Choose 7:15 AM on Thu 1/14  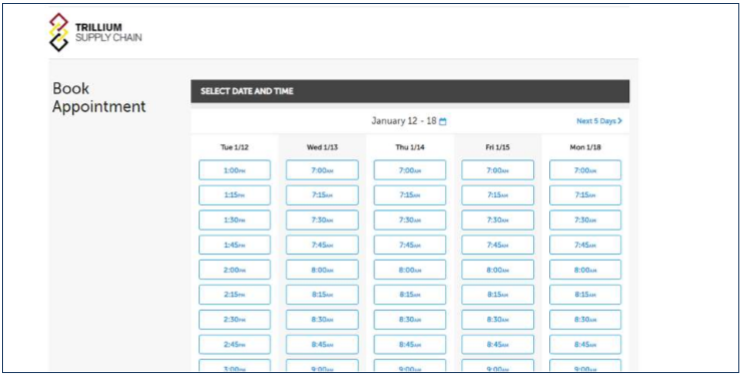point(410,195)
